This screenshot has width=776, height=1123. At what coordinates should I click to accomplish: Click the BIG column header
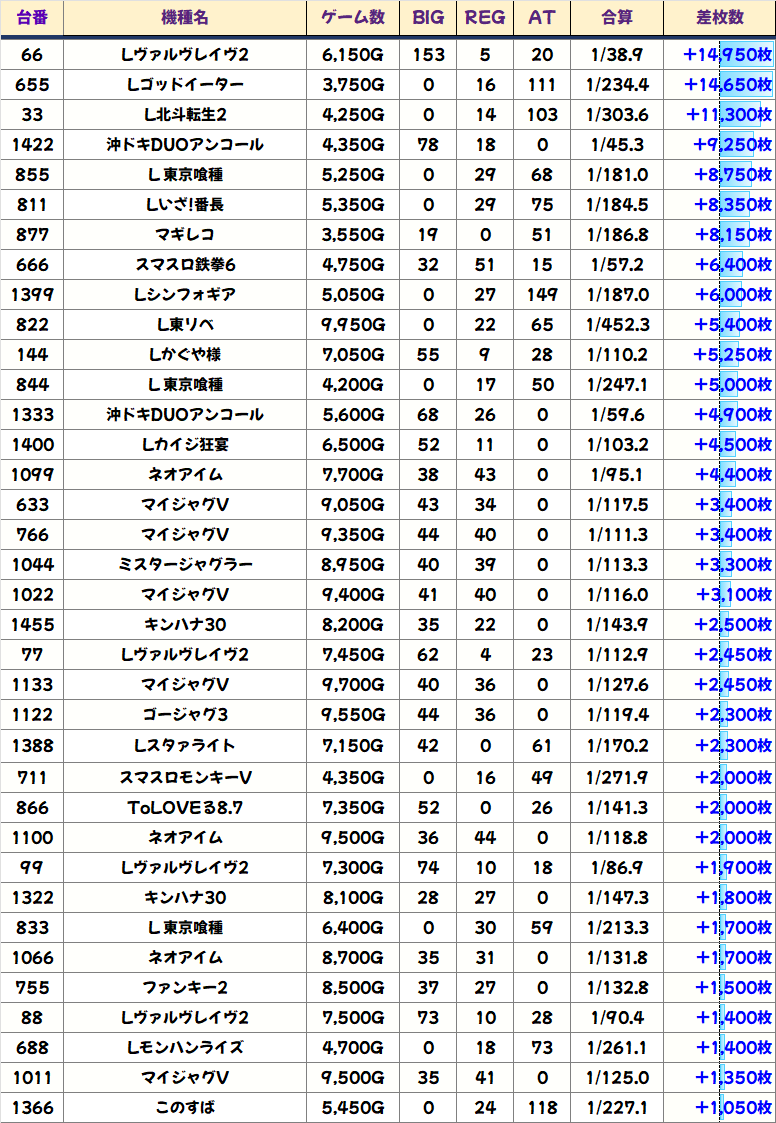tap(428, 18)
